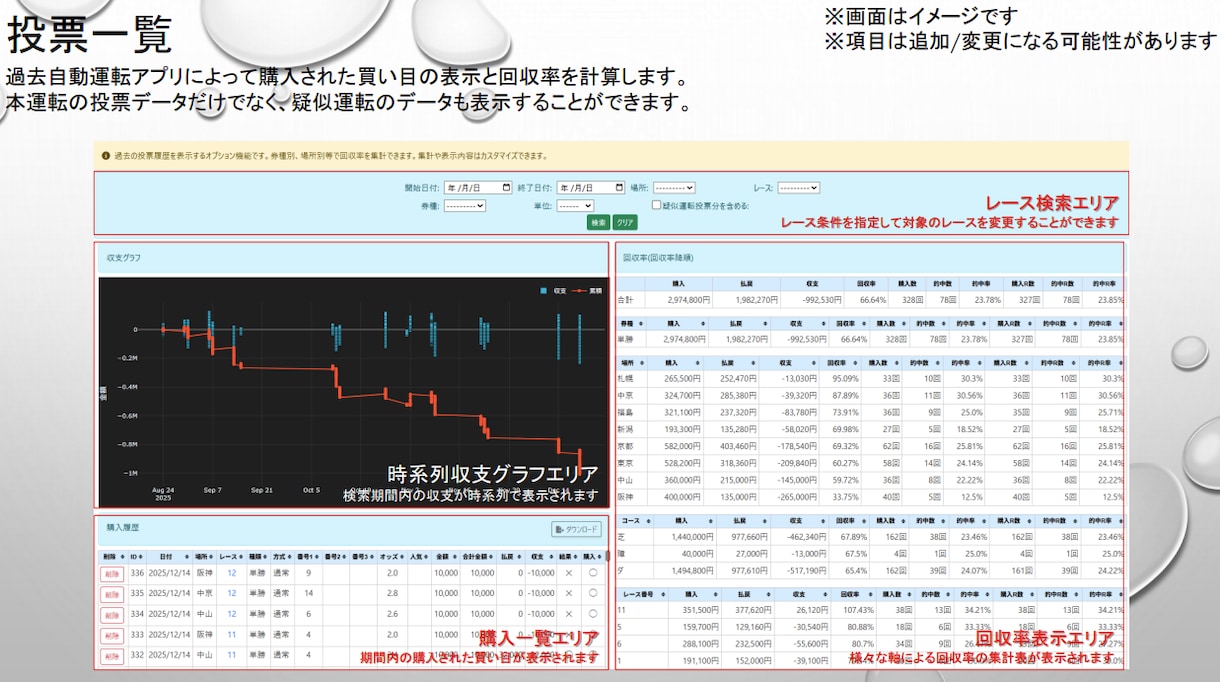Sort purchase history by ID column
Screen dimensions: 1220x682
(x=137, y=555)
